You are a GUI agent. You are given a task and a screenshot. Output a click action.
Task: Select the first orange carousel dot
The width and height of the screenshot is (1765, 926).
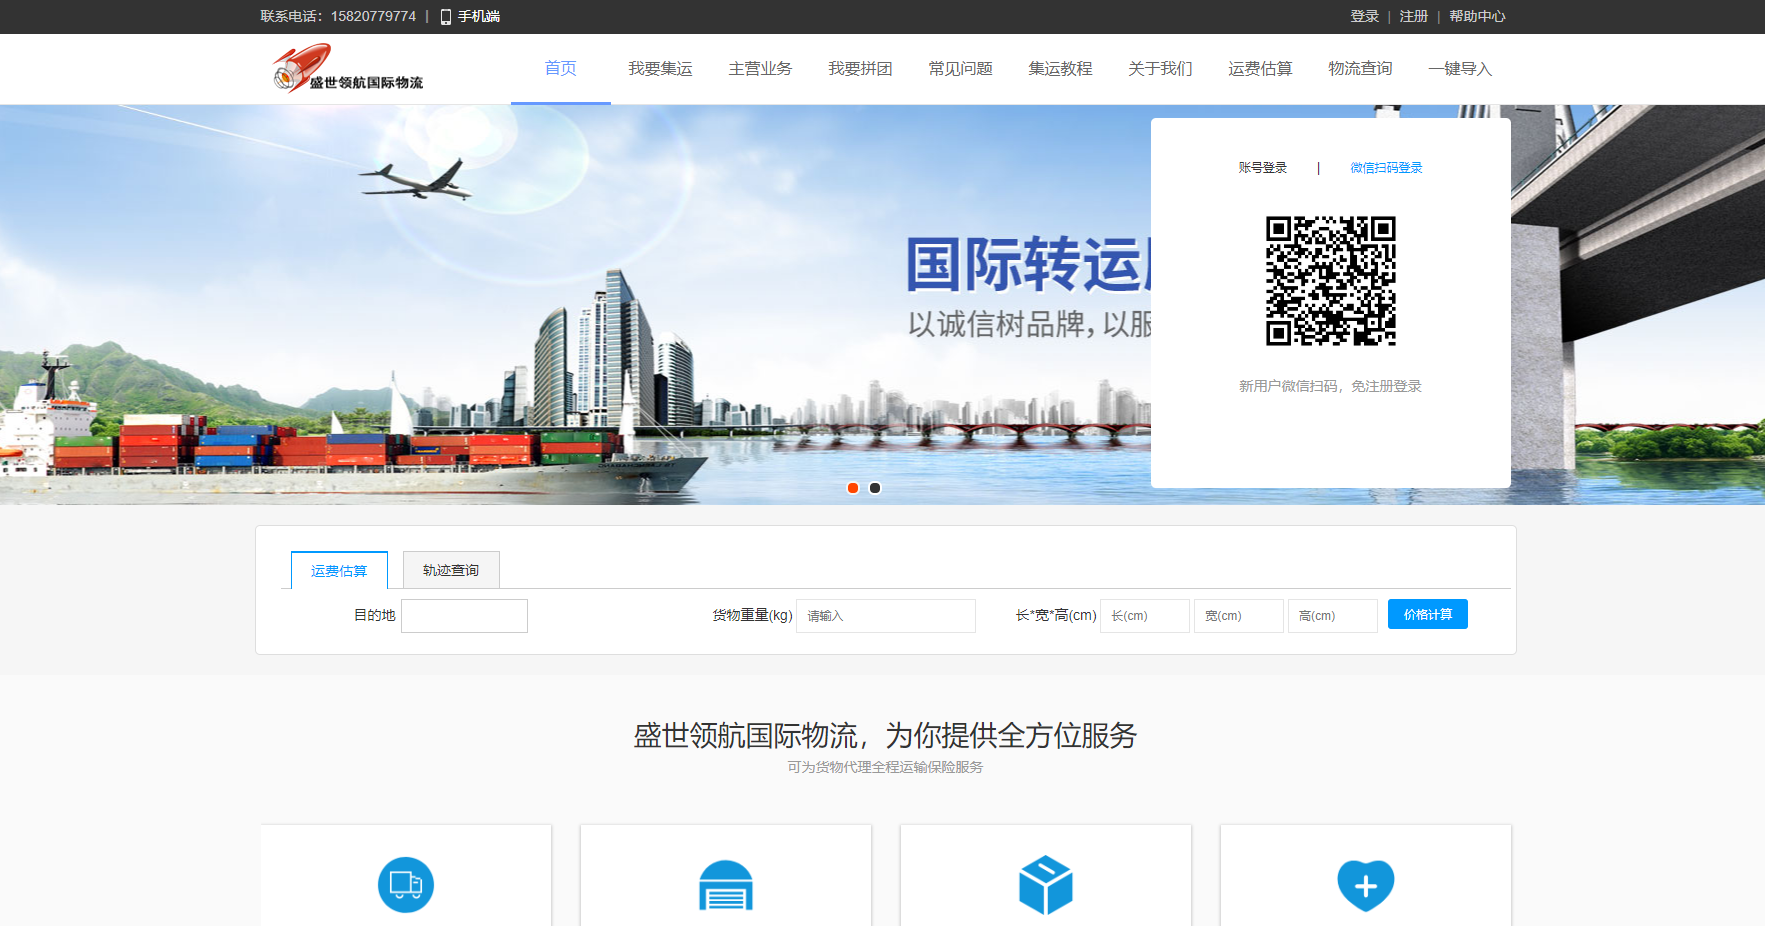pyautogui.click(x=853, y=488)
